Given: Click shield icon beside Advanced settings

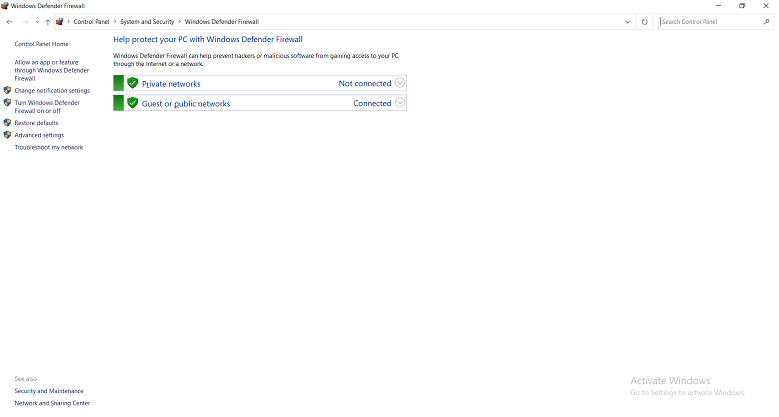Looking at the screenshot, I should (x=7, y=135).
